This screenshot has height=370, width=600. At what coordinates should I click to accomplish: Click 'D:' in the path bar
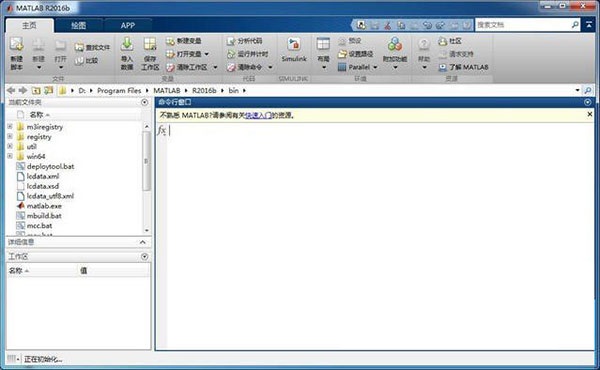tap(82, 91)
